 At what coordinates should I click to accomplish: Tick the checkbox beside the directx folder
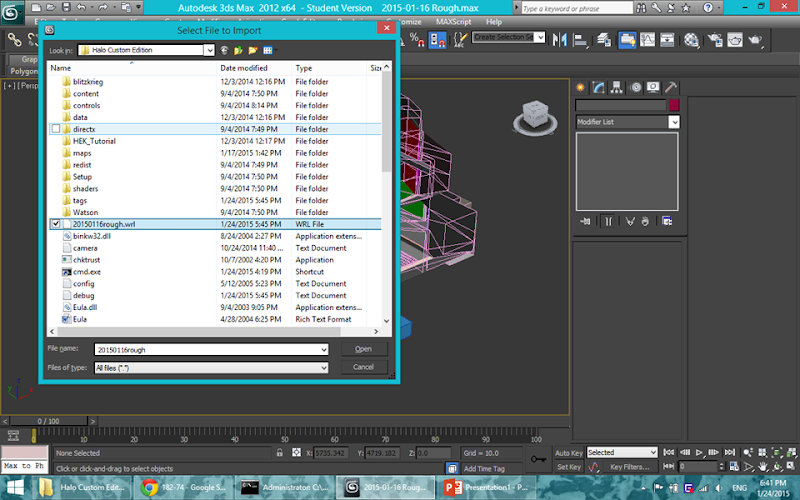pos(56,129)
